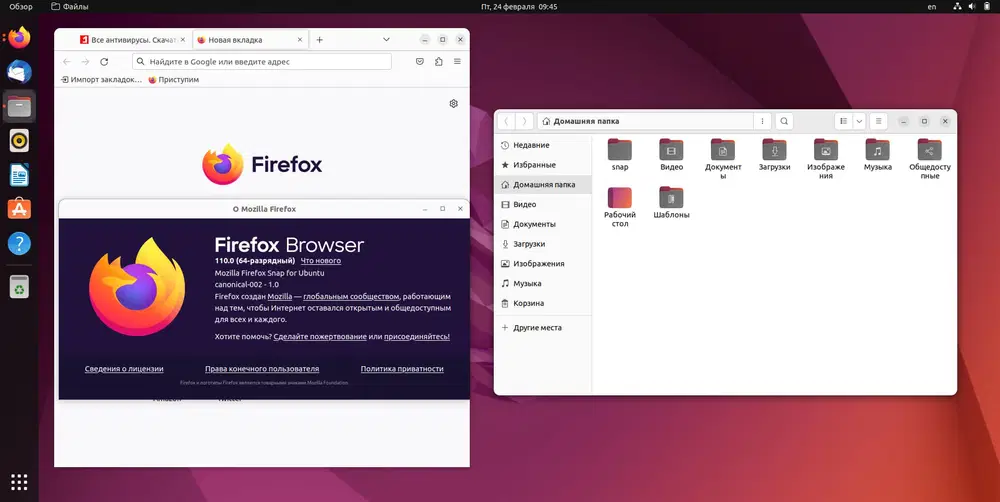1000x502 pixels.
Task: Open the Trash icon in the dock
Action: pyautogui.click(x=19, y=287)
